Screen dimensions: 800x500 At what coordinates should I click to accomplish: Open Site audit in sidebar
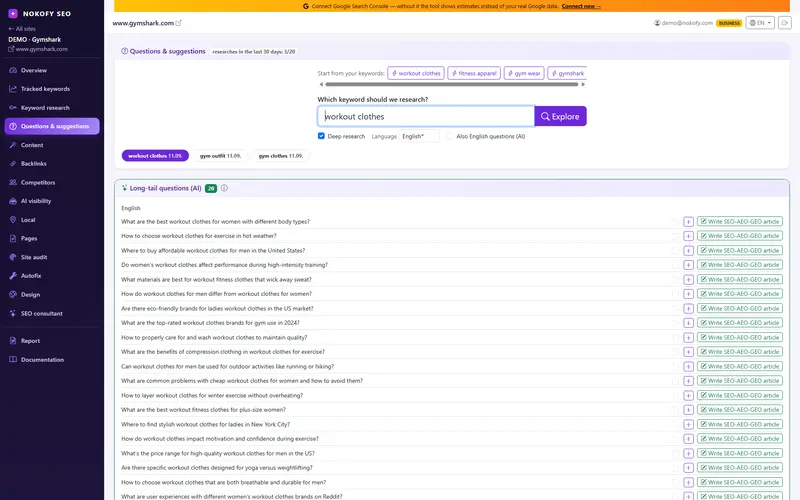pos(34,257)
